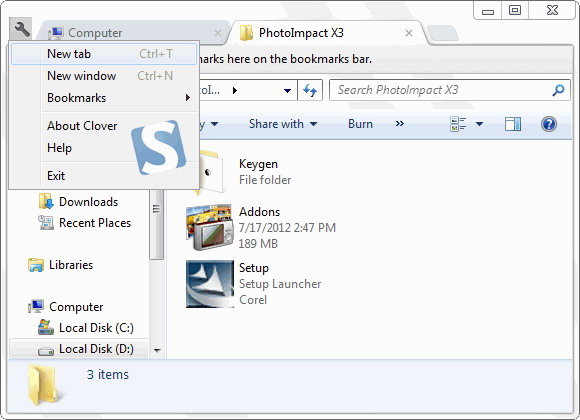This screenshot has height=420, width=580.
Task: Select the Addons file name
Action: [x=259, y=212]
